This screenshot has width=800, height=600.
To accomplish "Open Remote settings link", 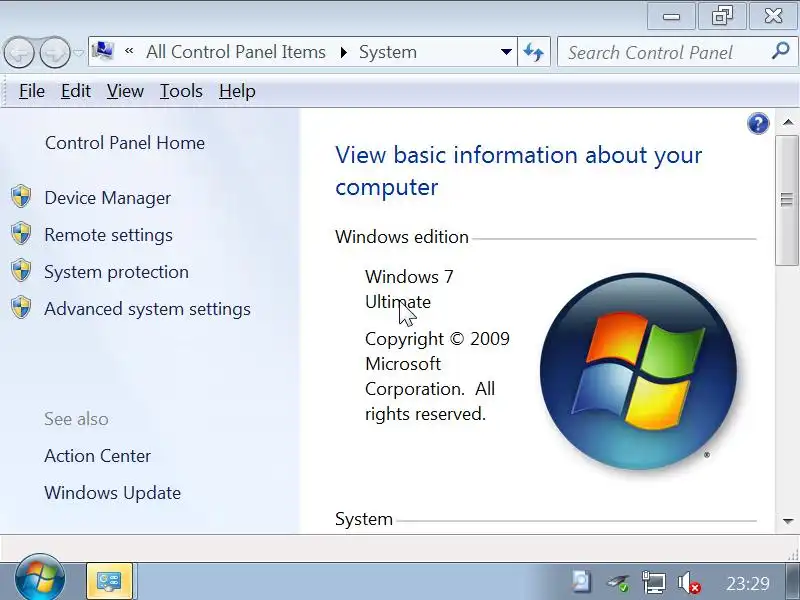I will coord(109,235).
